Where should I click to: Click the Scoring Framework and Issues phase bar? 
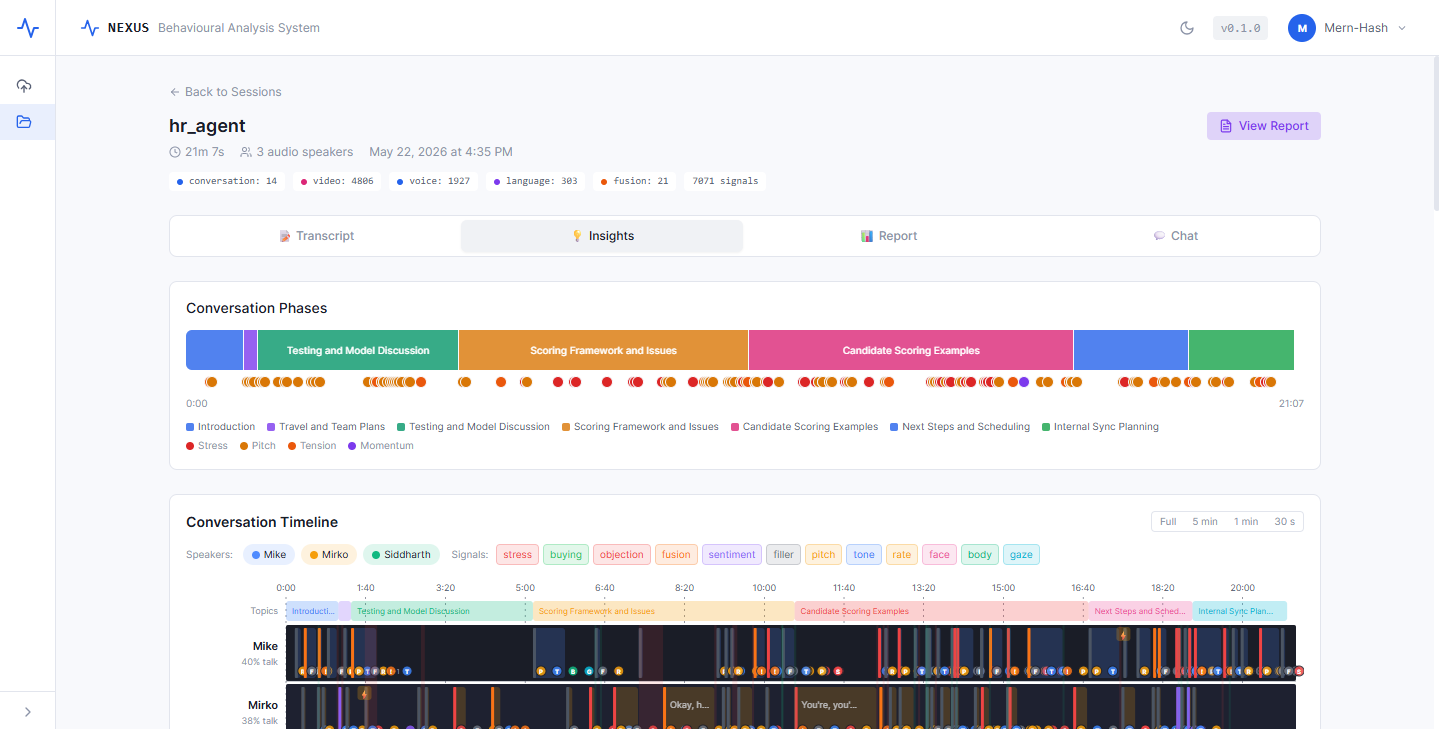(x=603, y=350)
